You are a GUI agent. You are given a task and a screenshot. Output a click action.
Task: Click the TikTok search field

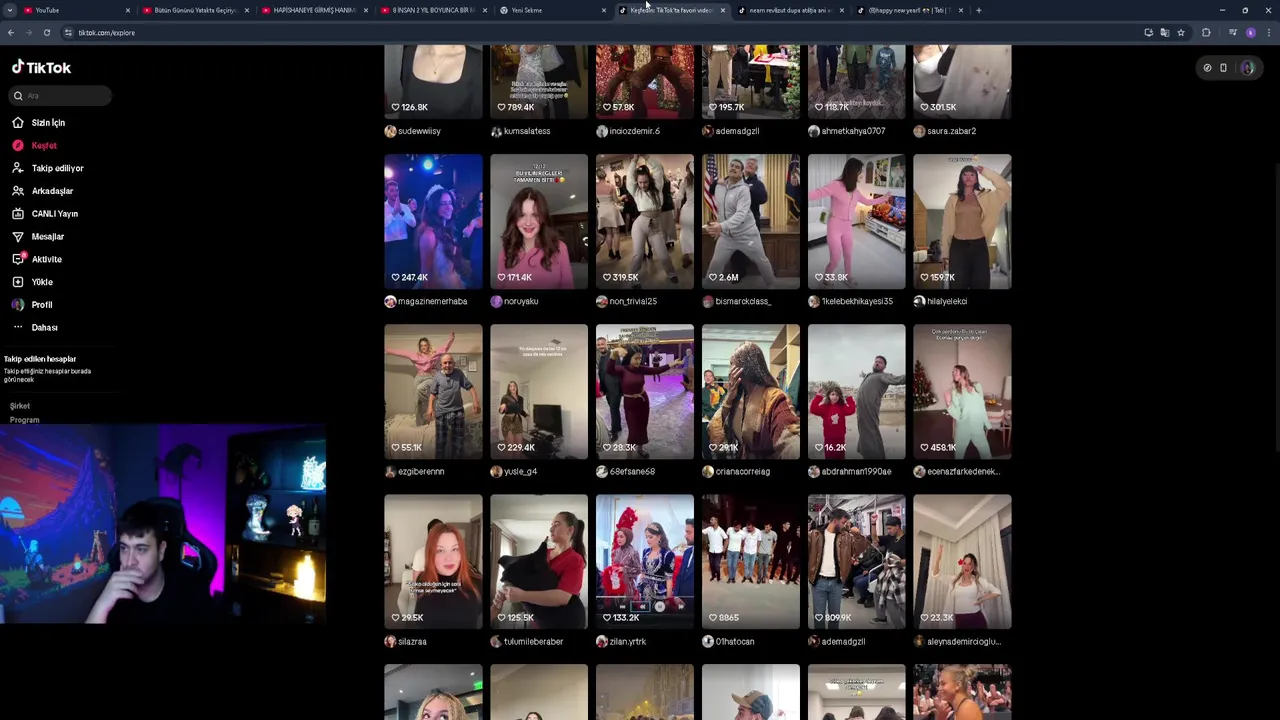60,96
